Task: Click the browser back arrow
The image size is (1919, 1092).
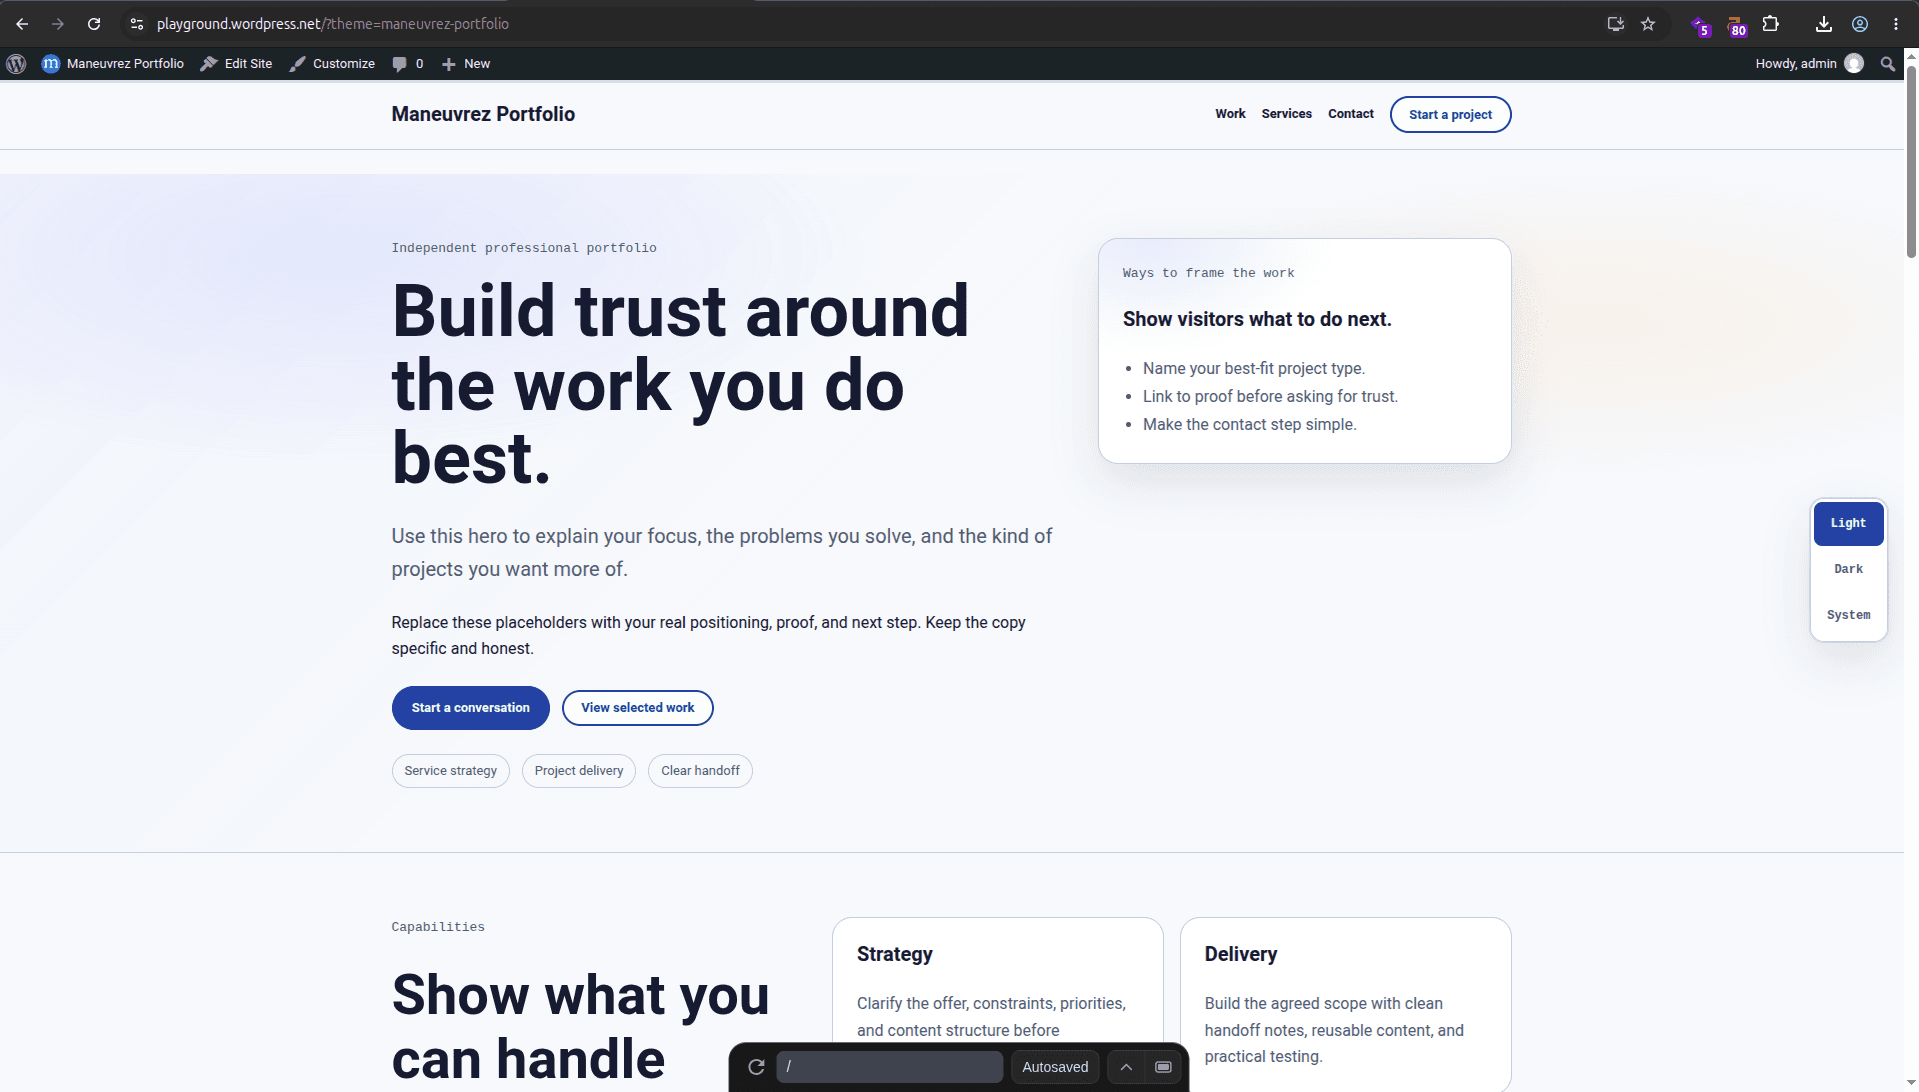Action: [x=22, y=24]
